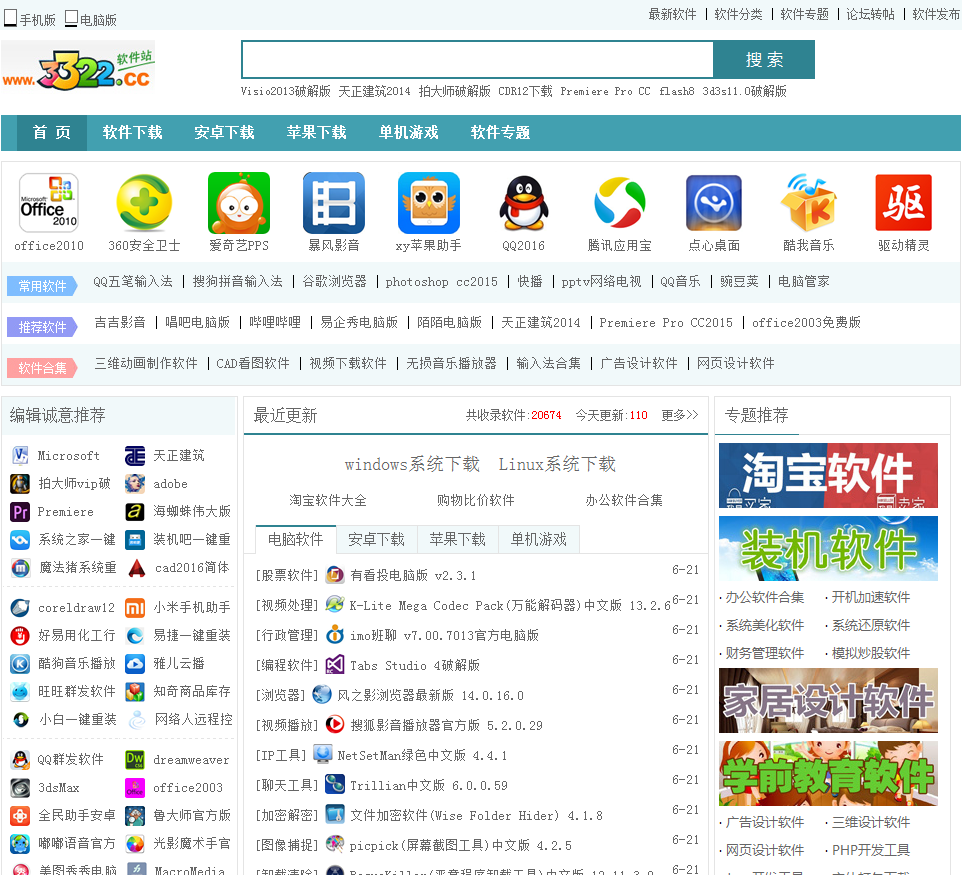
Task: Switch to the 单机游戏 list tab
Action: point(539,539)
